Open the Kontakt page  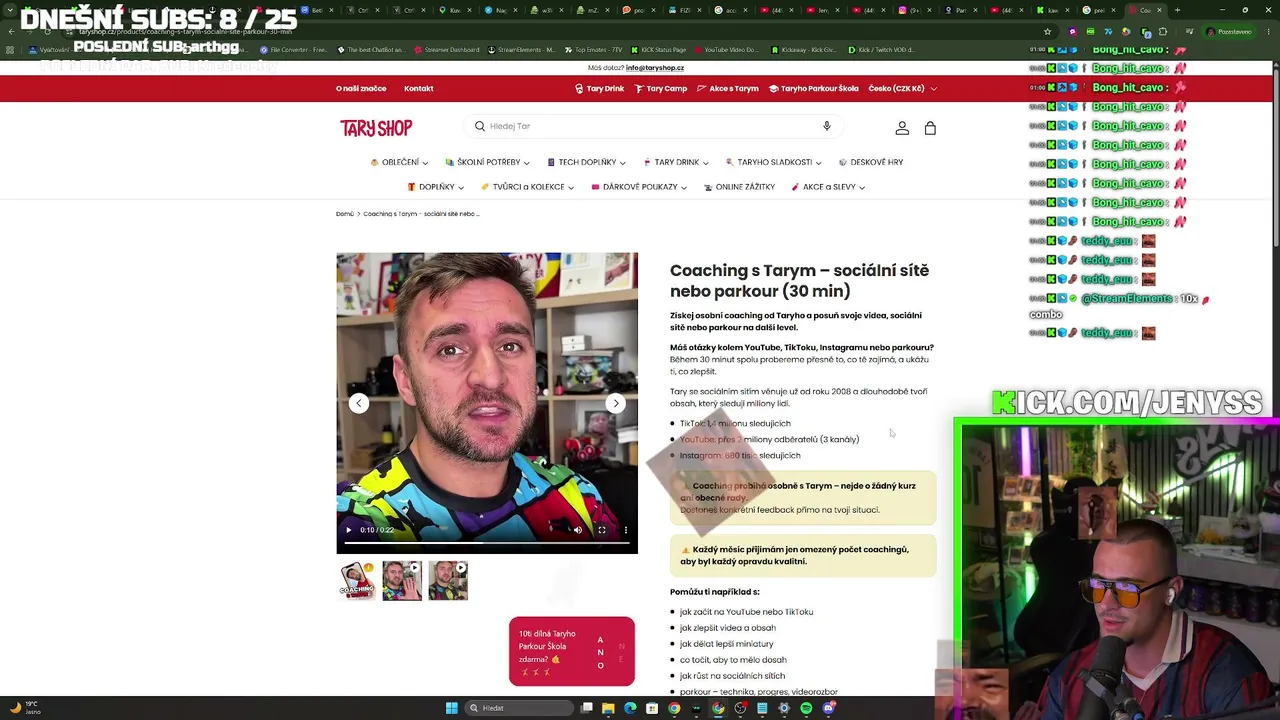pyautogui.click(x=418, y=88)
